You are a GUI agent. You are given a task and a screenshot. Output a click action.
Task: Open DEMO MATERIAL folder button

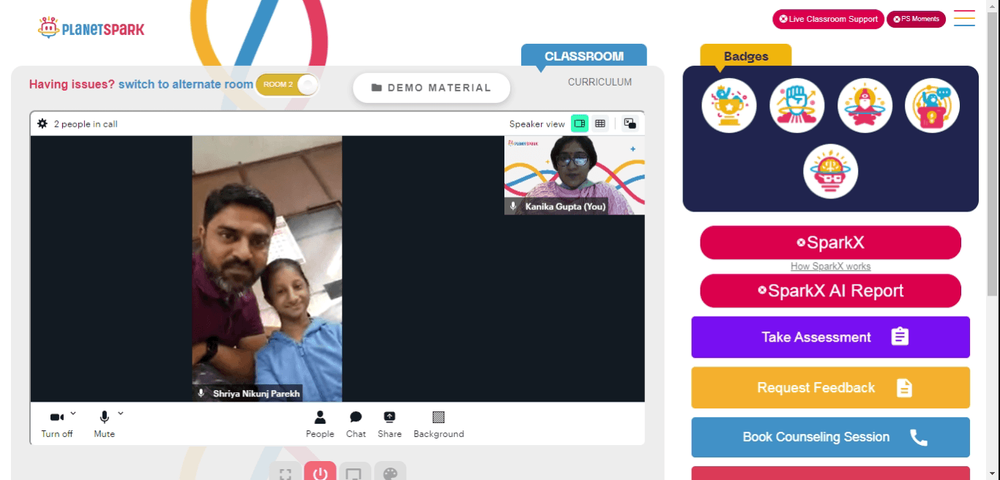click(x=432, y=88)
